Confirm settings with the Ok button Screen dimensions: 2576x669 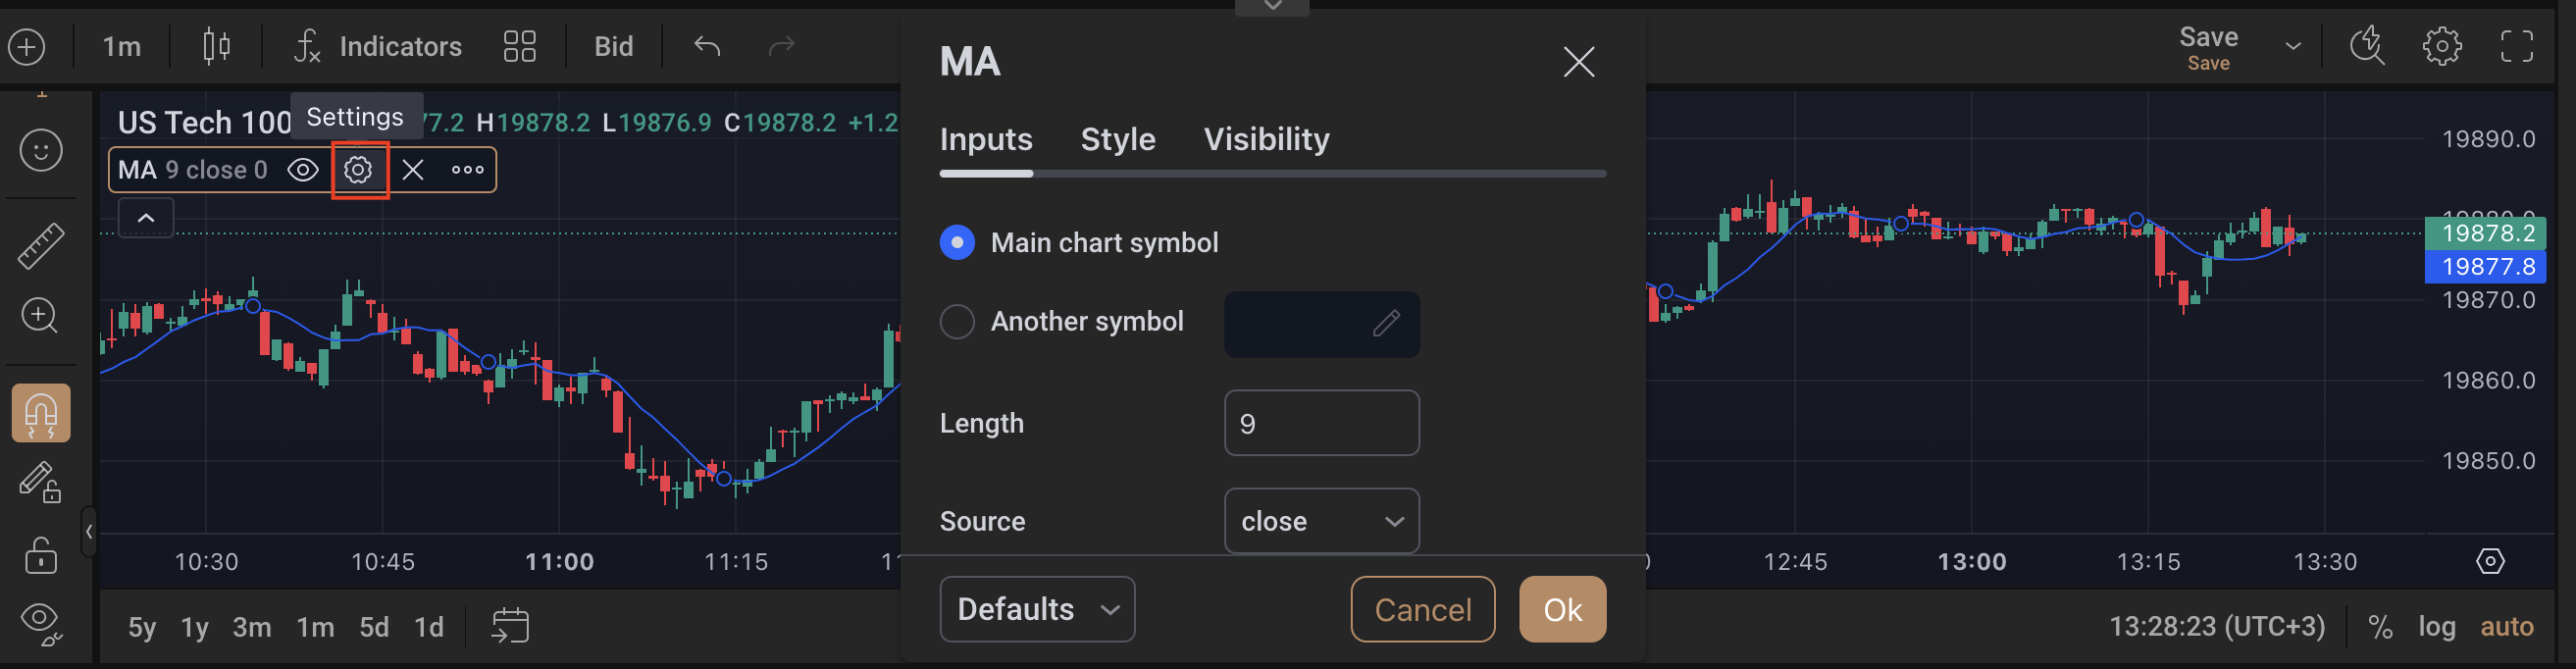click(1562, 609)
